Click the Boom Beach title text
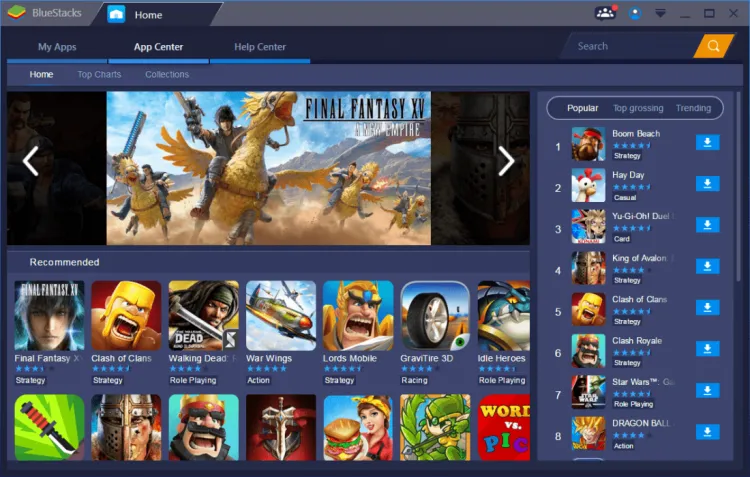This screenshot has height=477, width=750. point(636,133)
